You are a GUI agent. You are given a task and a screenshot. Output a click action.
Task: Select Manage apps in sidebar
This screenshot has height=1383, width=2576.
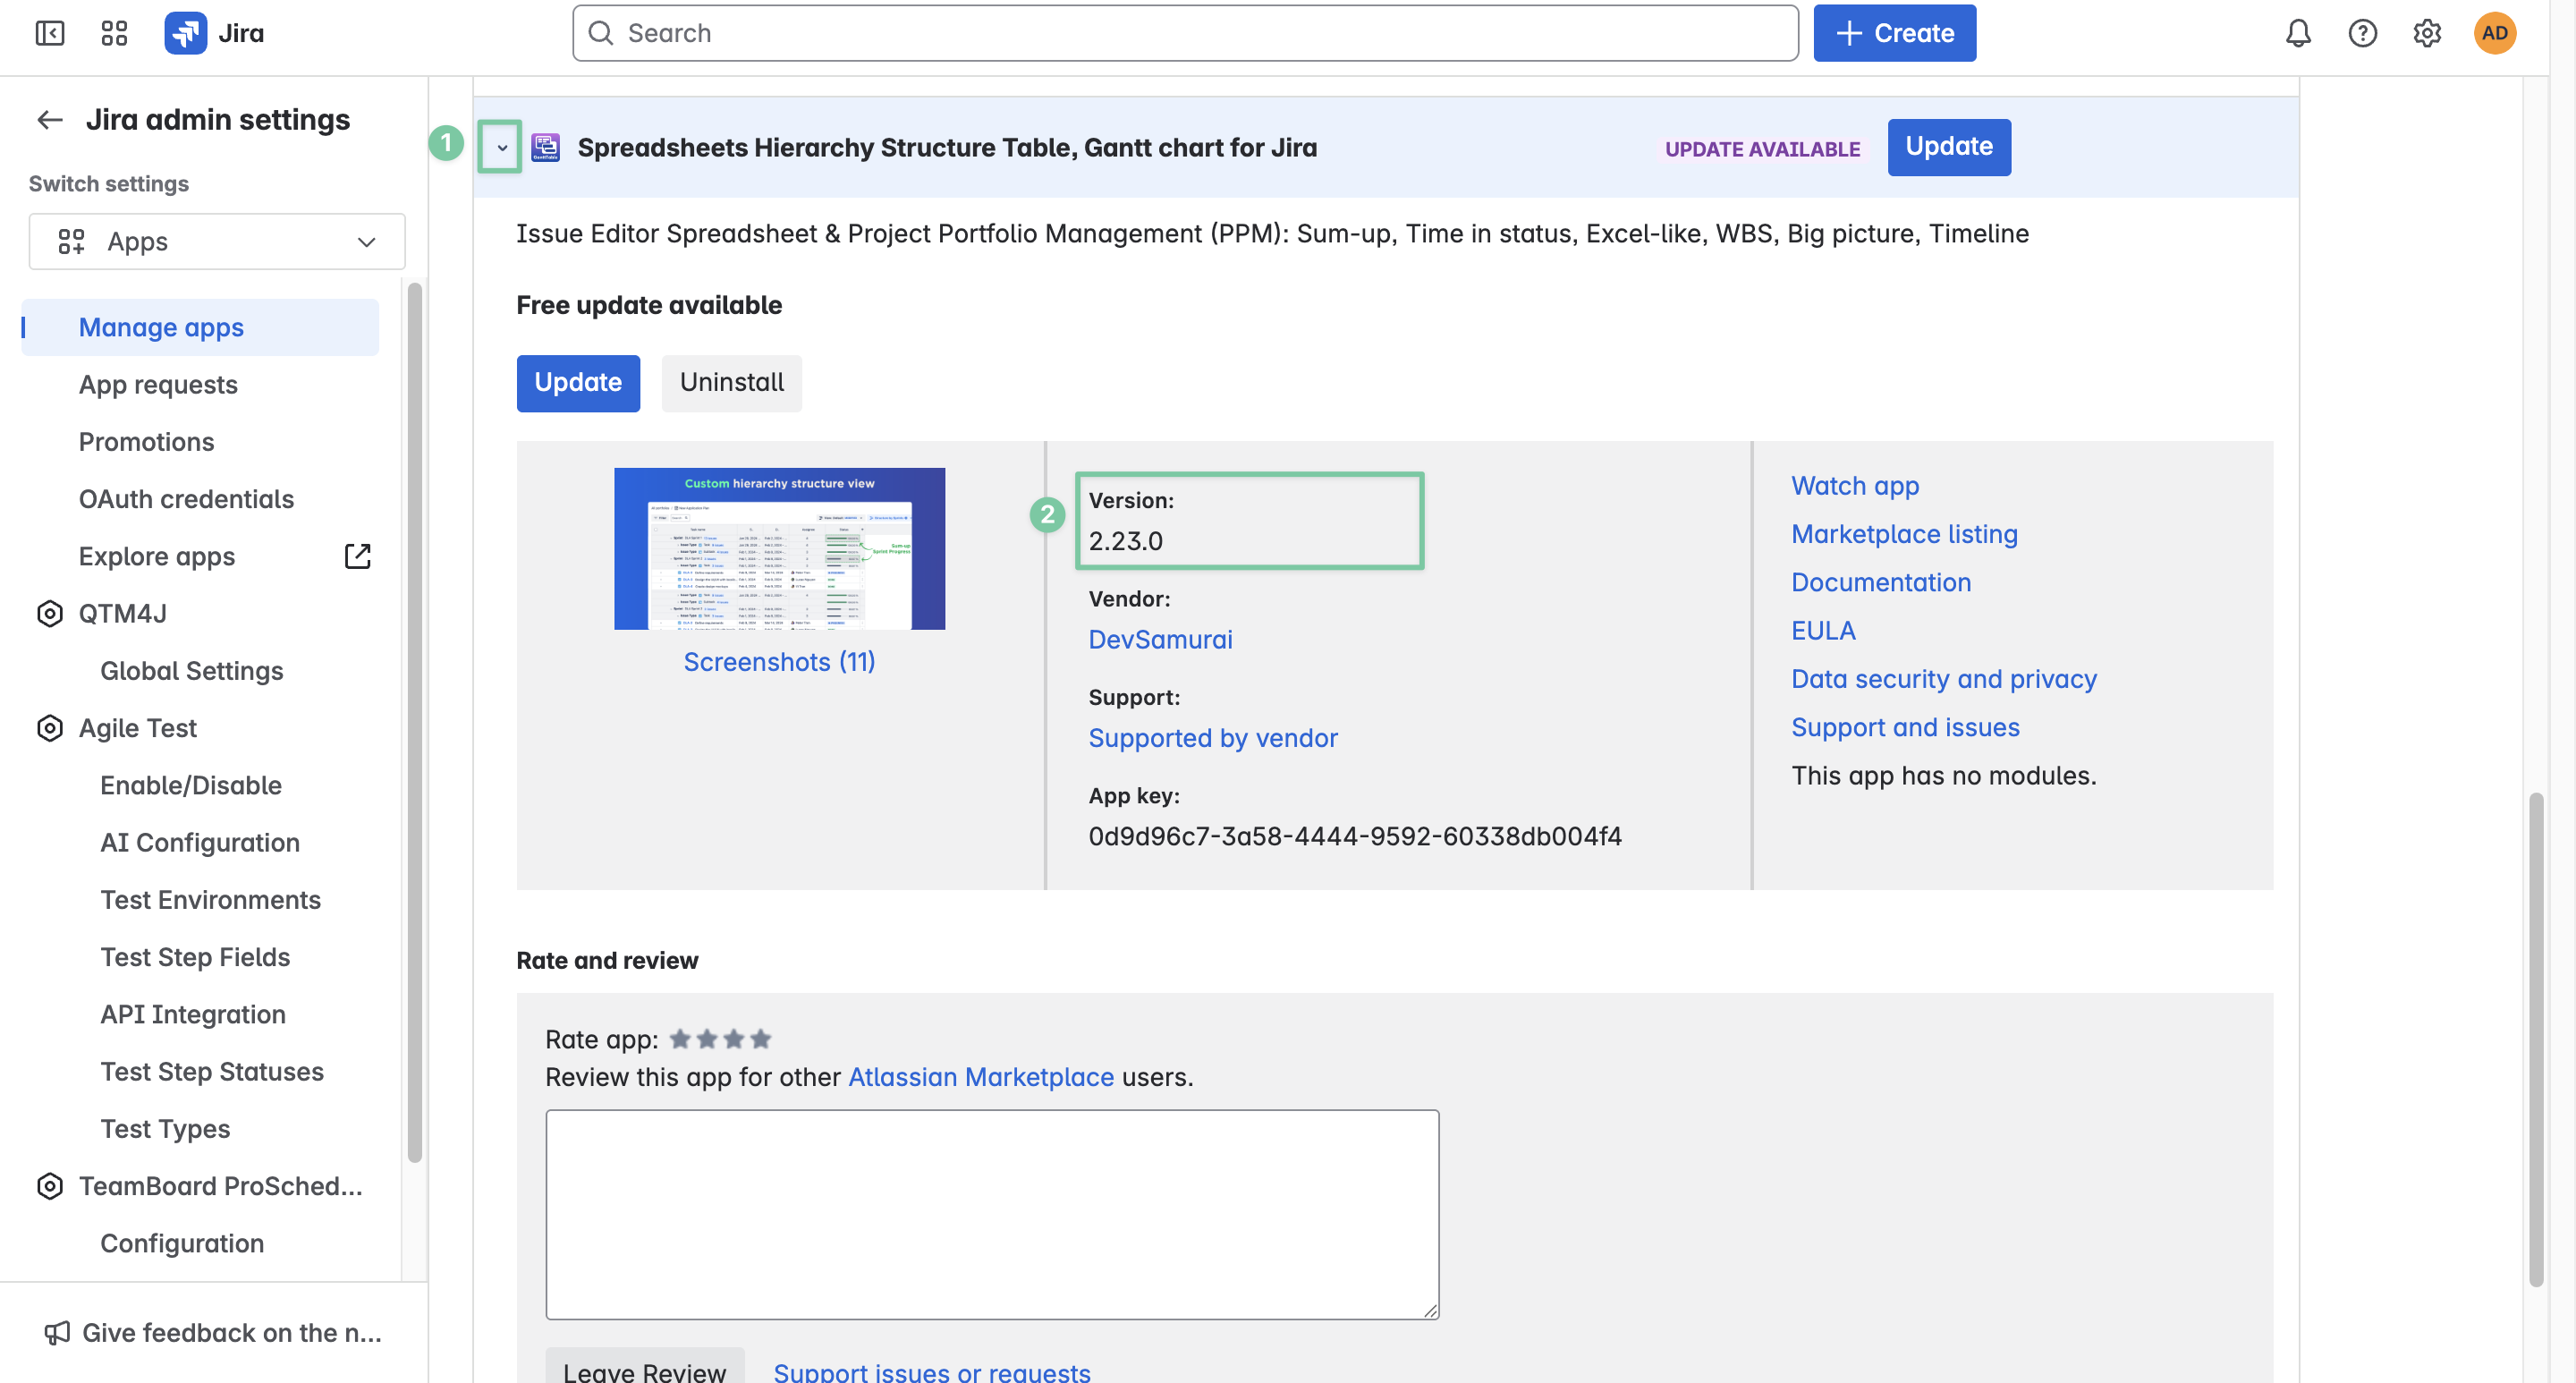pos(161,327)
